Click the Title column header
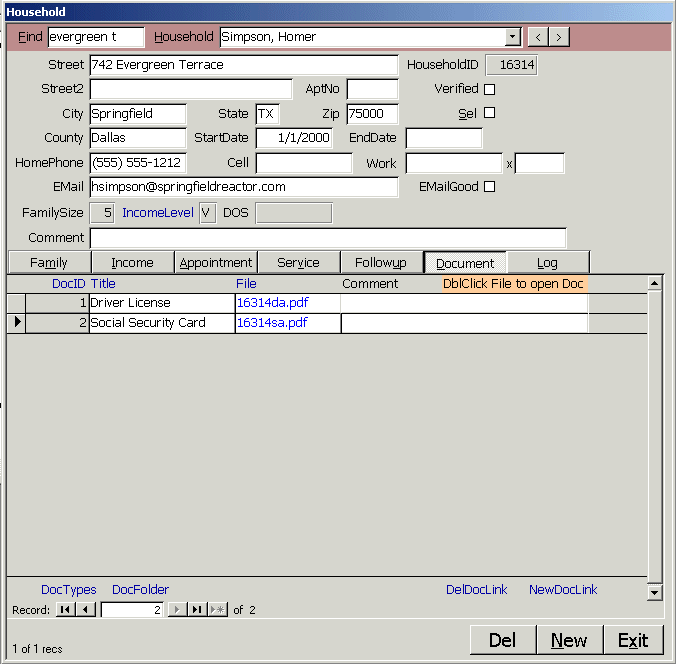The width and height of the screenshot is (676, 664). click(x=103, y=284)
